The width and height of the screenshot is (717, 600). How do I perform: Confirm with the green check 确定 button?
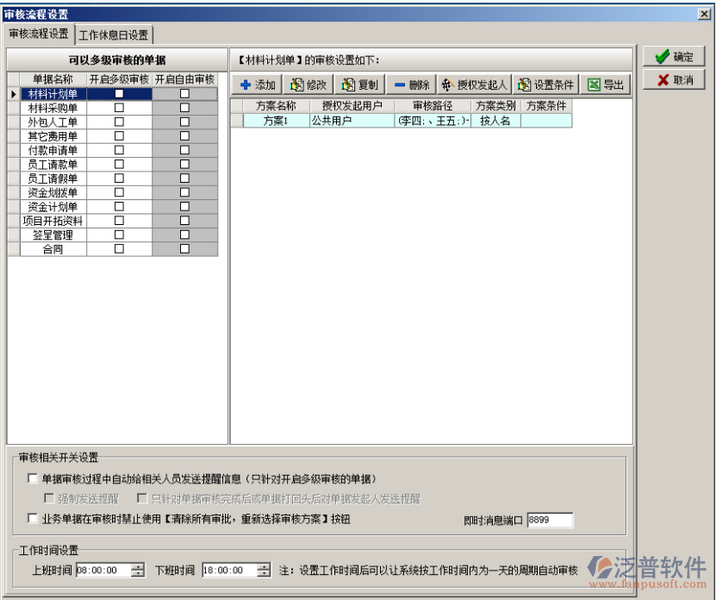coord(674,57)
